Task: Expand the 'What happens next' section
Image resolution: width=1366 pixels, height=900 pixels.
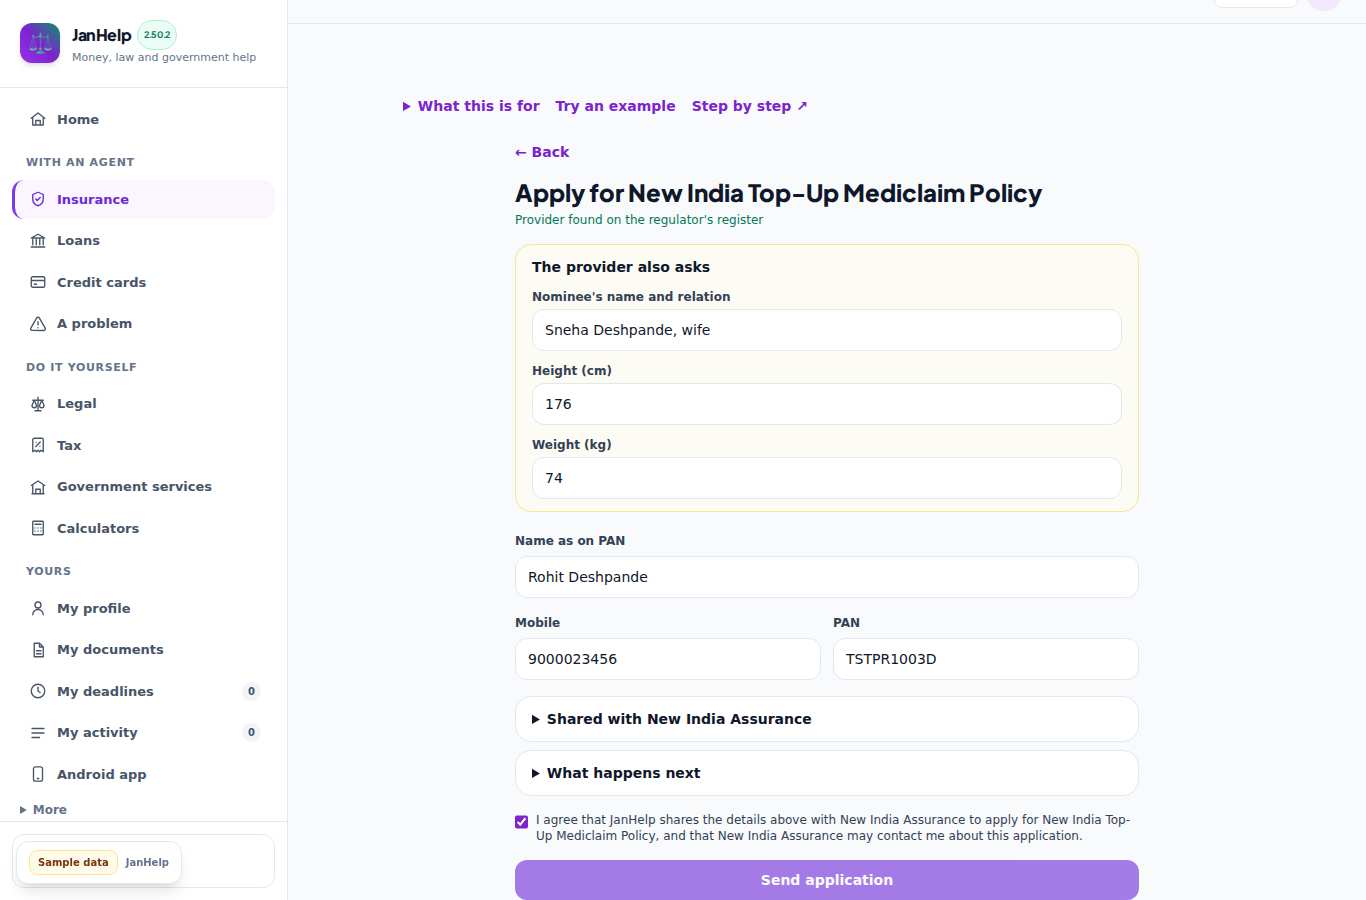Action: tap(826, 773)
